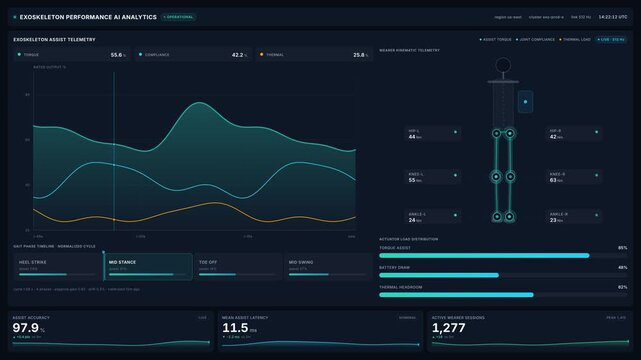Click the region label in header

point(508,17)
